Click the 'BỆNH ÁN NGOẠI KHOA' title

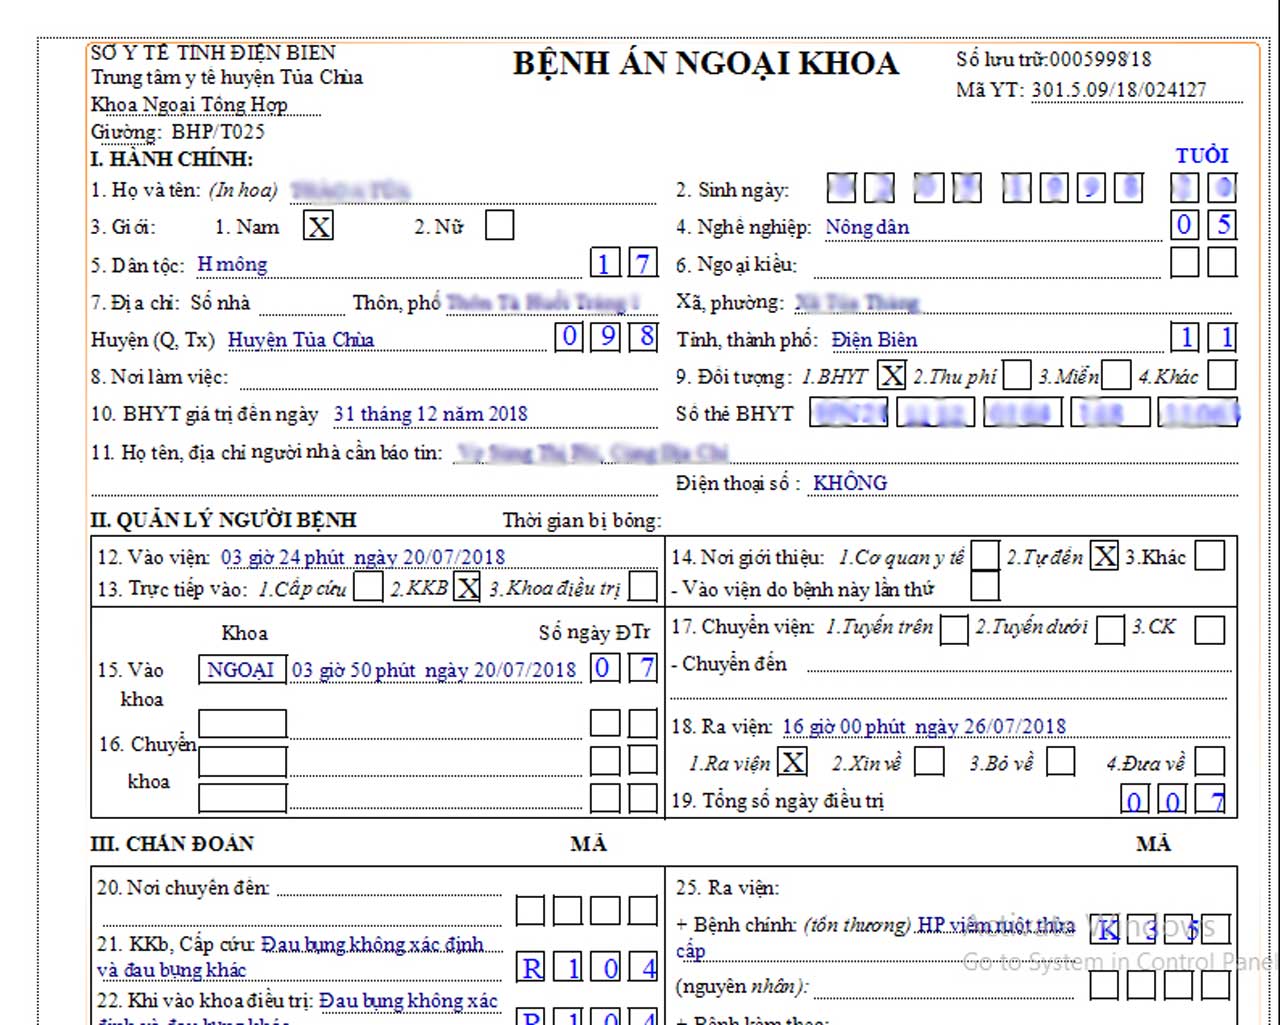(x=706, y=63)
